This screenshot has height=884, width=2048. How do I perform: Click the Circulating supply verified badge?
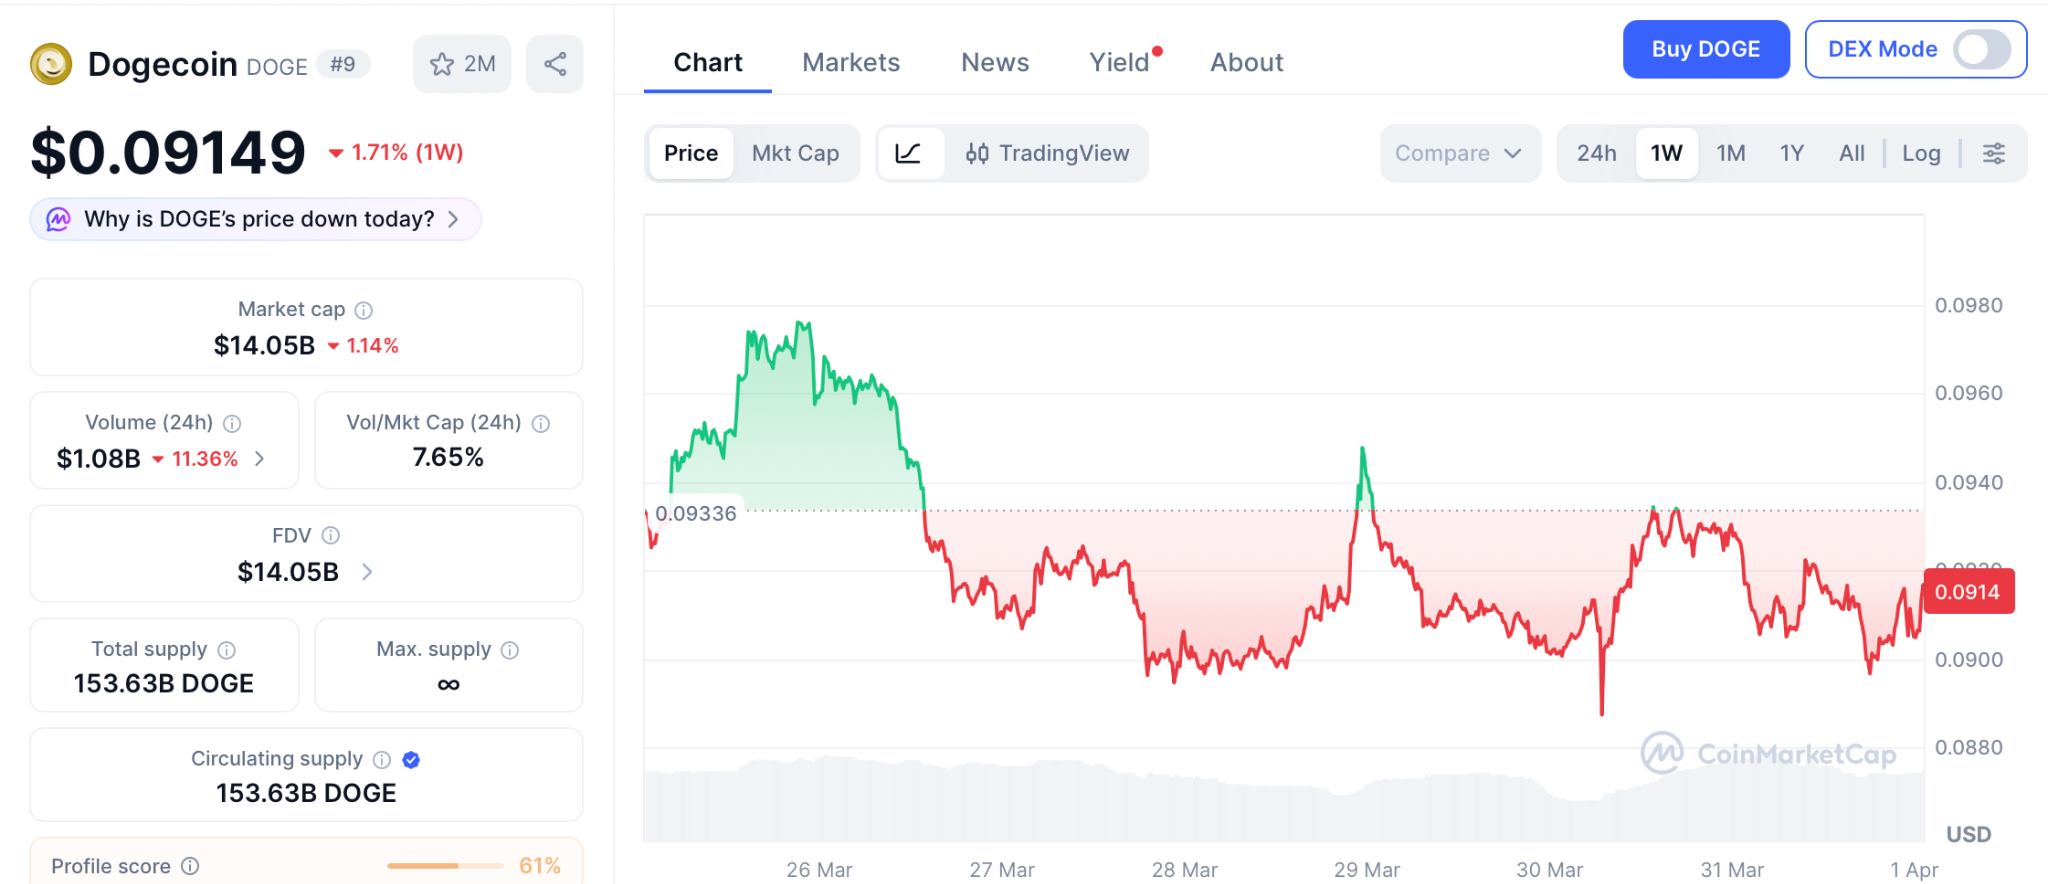tap(411, 760)
